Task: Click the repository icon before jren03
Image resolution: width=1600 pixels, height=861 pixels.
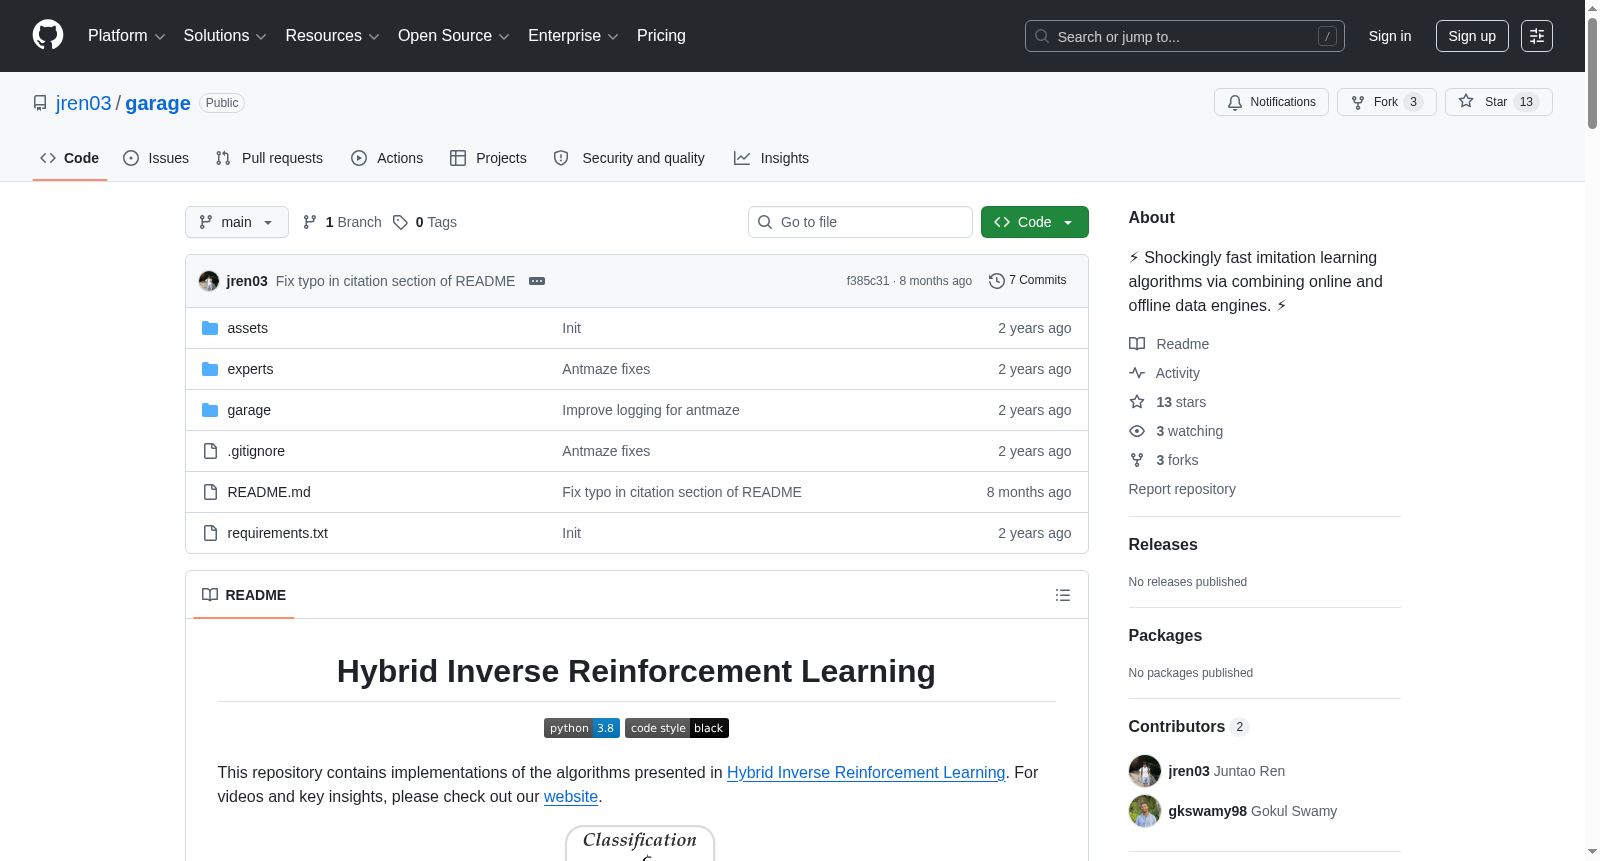Action: [x=40, y=103]
